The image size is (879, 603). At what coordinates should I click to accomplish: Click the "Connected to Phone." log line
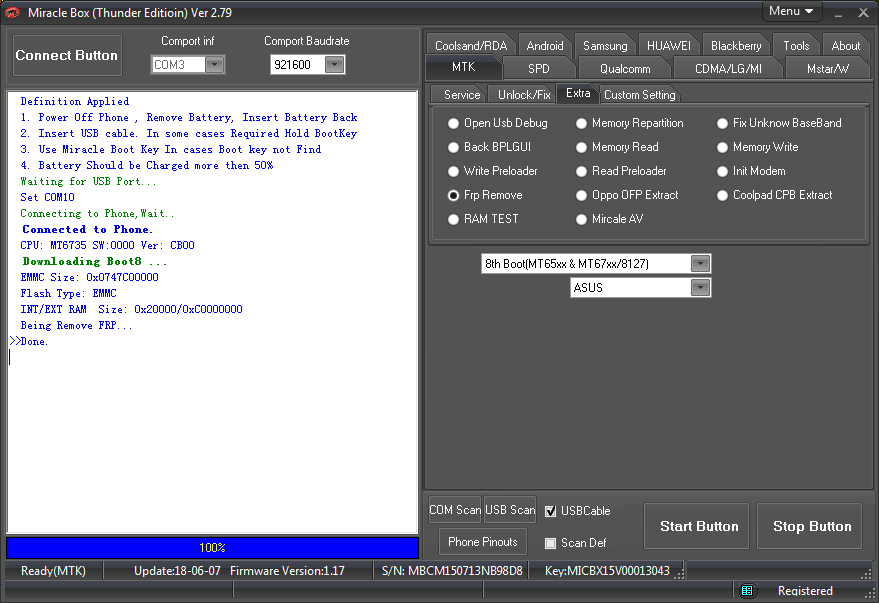point(87,229)
